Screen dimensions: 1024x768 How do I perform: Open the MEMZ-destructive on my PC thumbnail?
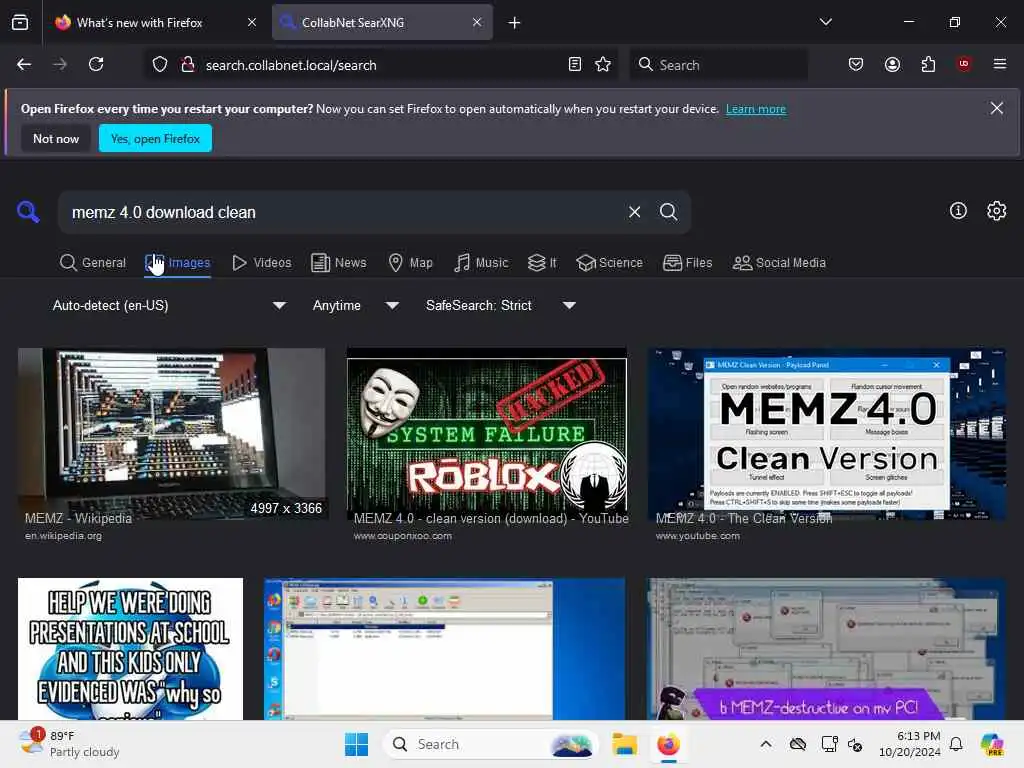826,648
